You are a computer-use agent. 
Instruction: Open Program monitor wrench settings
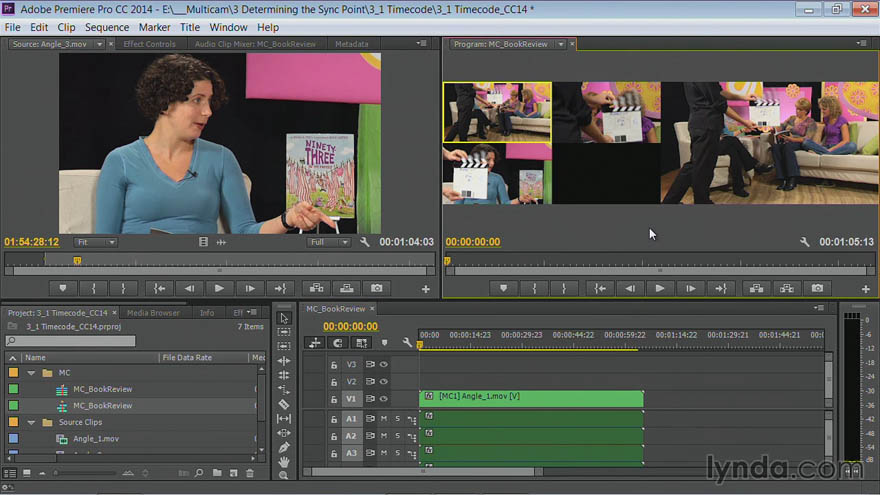click(805, 242)
